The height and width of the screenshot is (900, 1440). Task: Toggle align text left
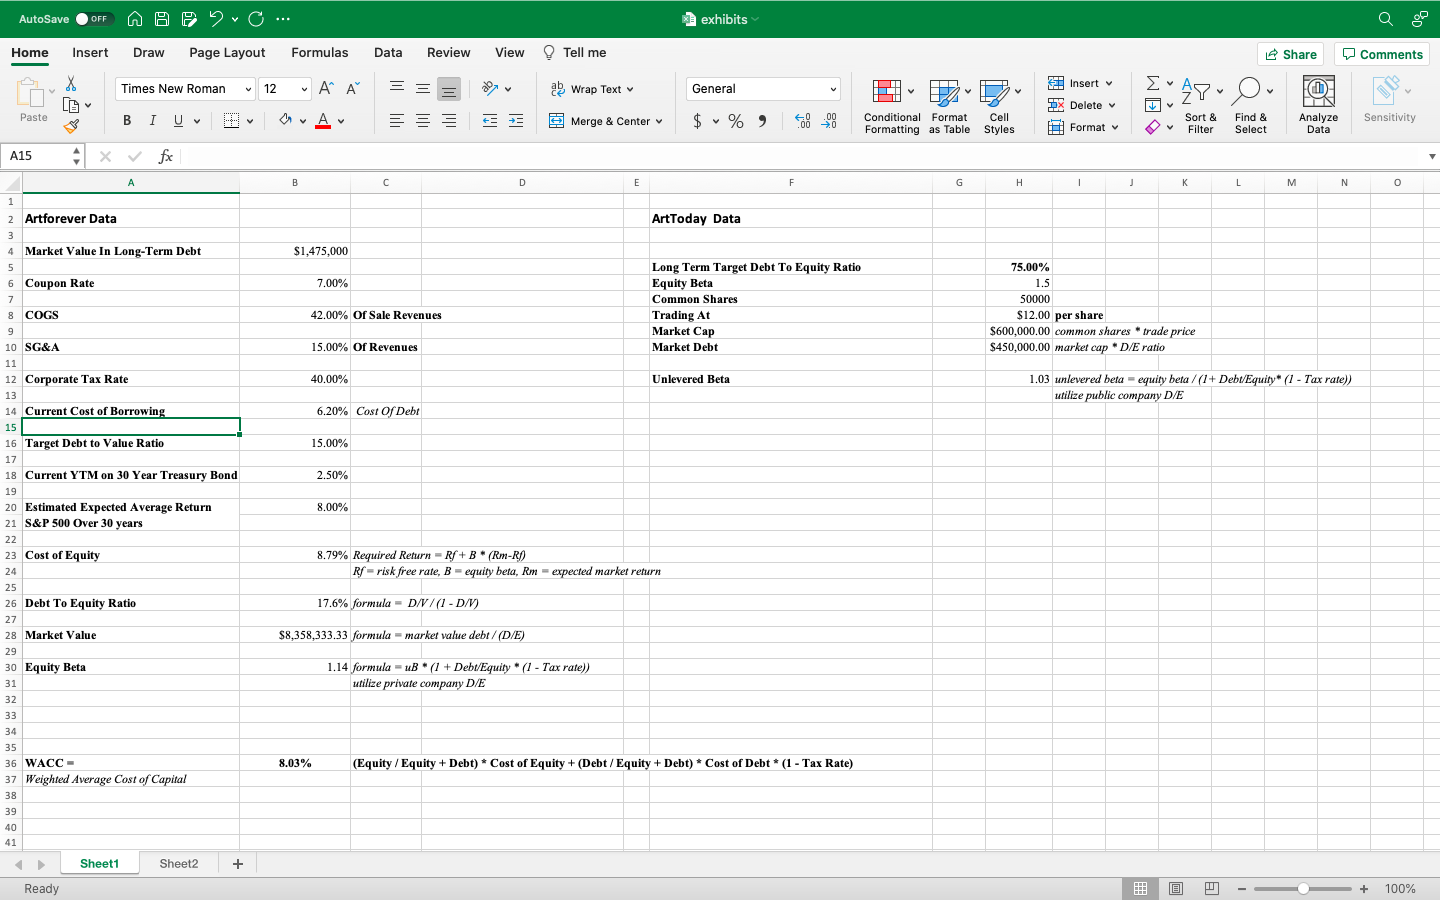tap(397, 121)
